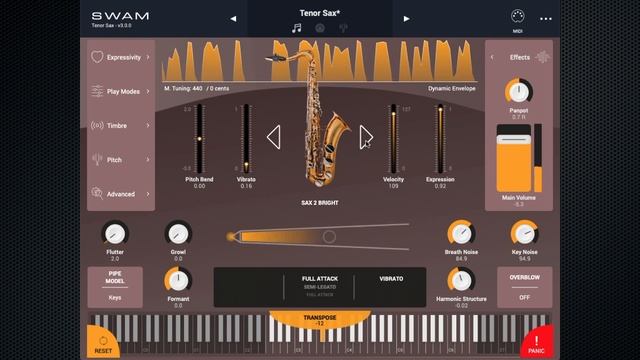Adjust the Flutter knob
Viewport: 640px width, 360px height.
(x=115, y=234)
